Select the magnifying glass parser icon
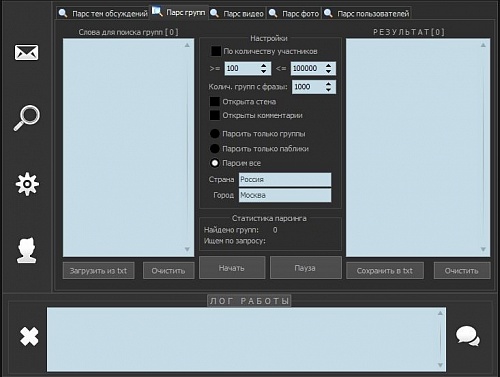Viewport: 500px width, 377px height. [x=27, y=118]
